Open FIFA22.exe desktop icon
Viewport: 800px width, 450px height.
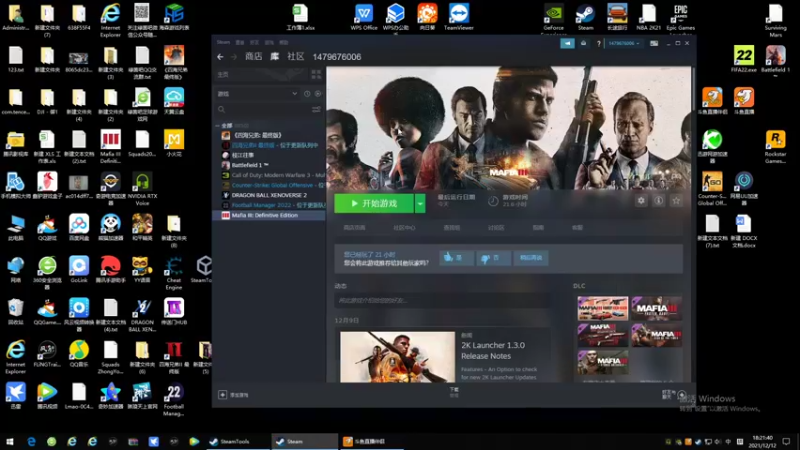click(x=743, y=59)
